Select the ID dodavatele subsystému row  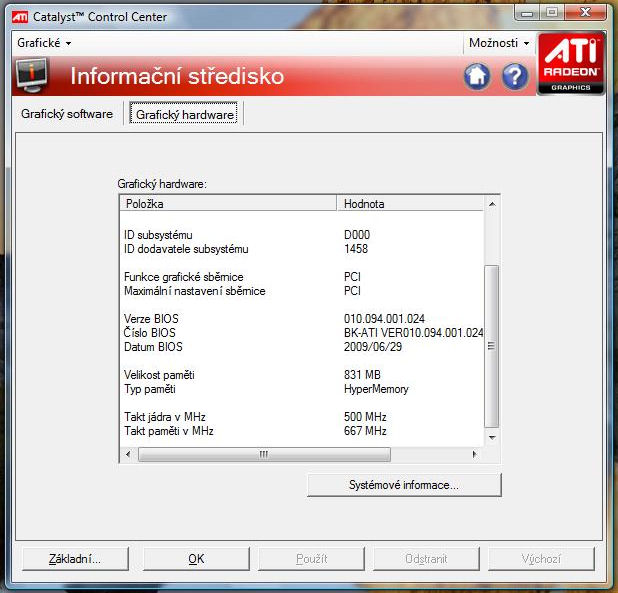tap(302, 249)
